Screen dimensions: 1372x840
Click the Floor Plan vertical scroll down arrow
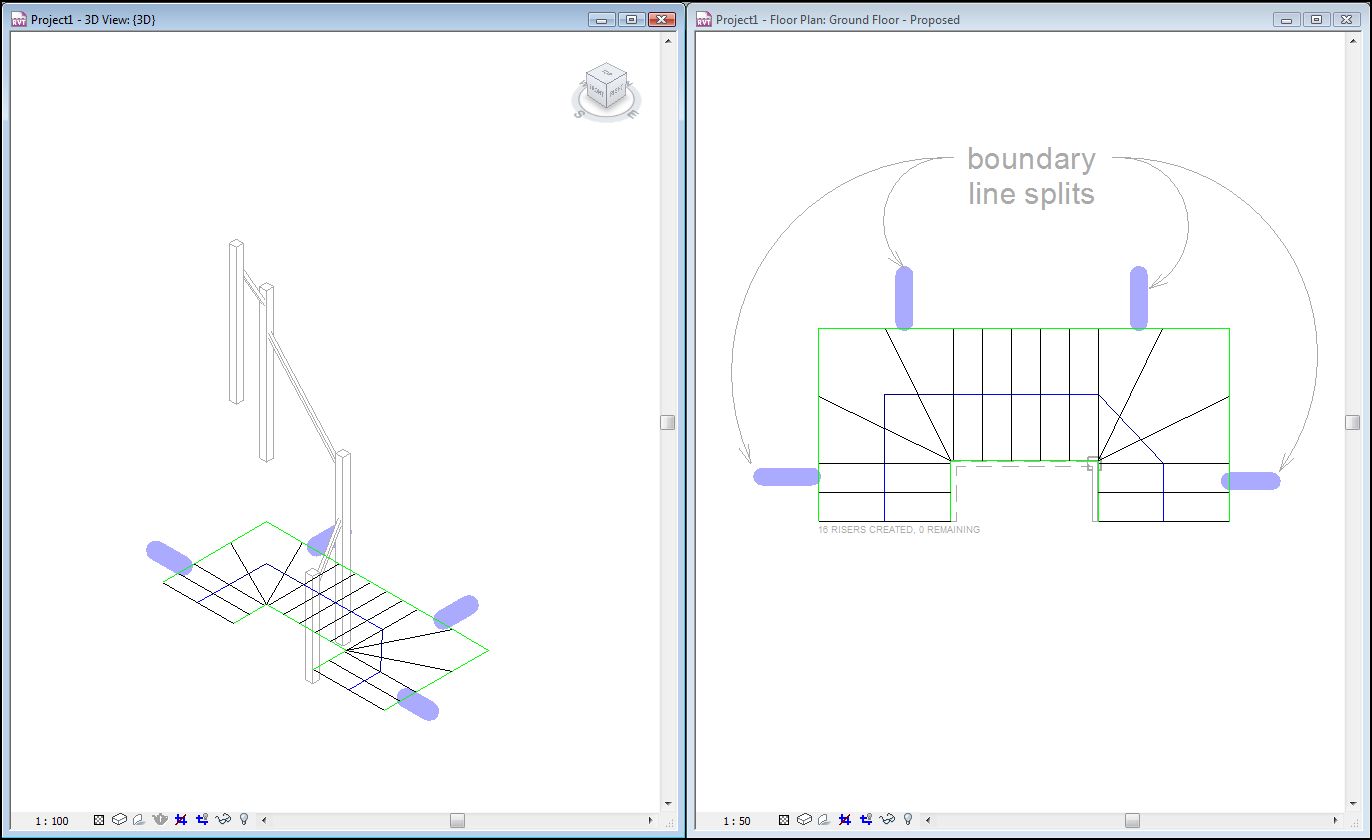pos(1353,803)
